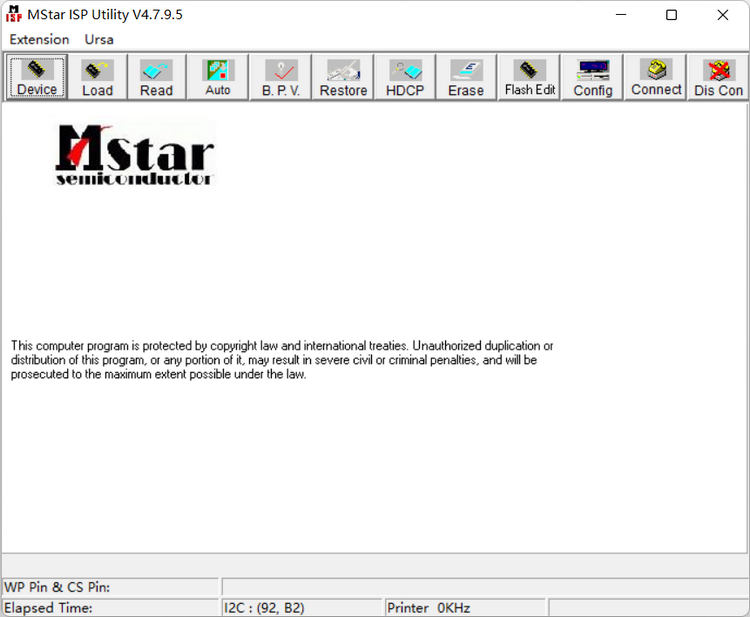Screen dimensions: 750x617
Task: Click the I2C address status pane
Action: (302, 607)
